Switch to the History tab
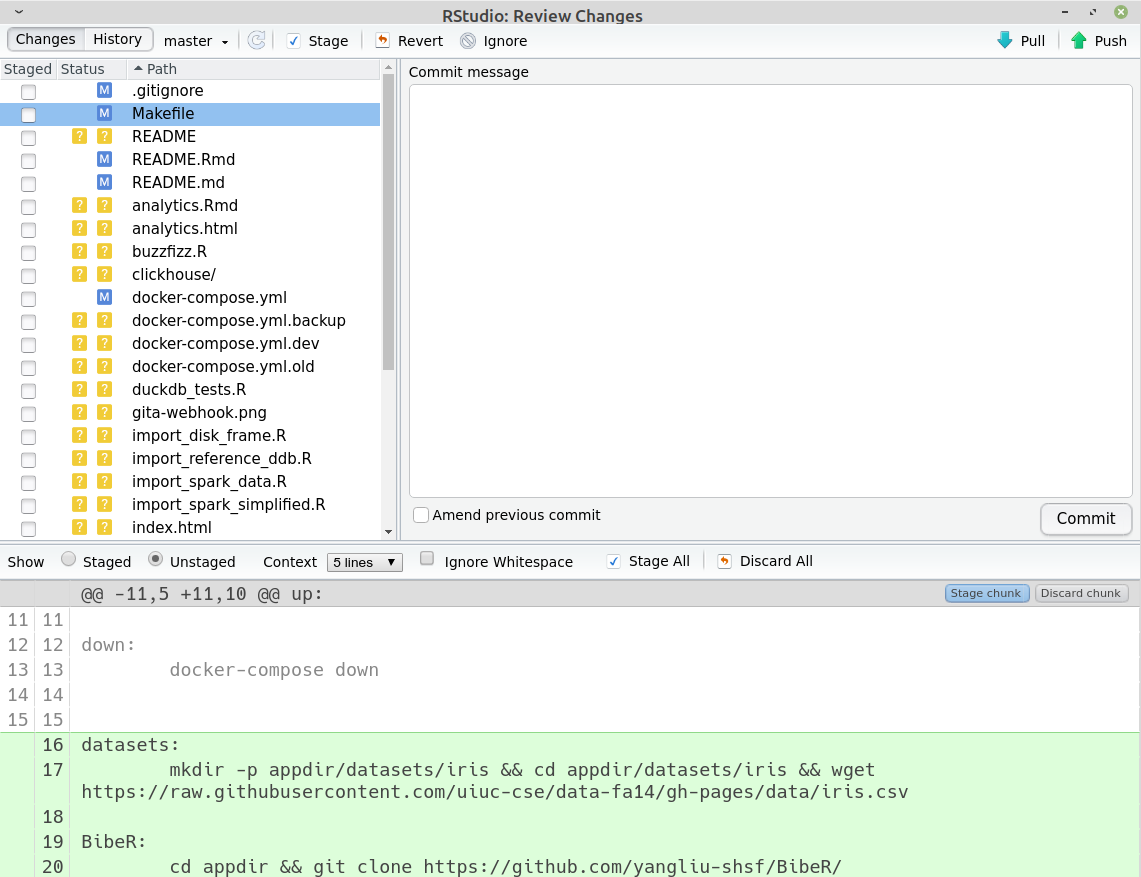Screen dimensions: 1141x877 pos(117,39)
